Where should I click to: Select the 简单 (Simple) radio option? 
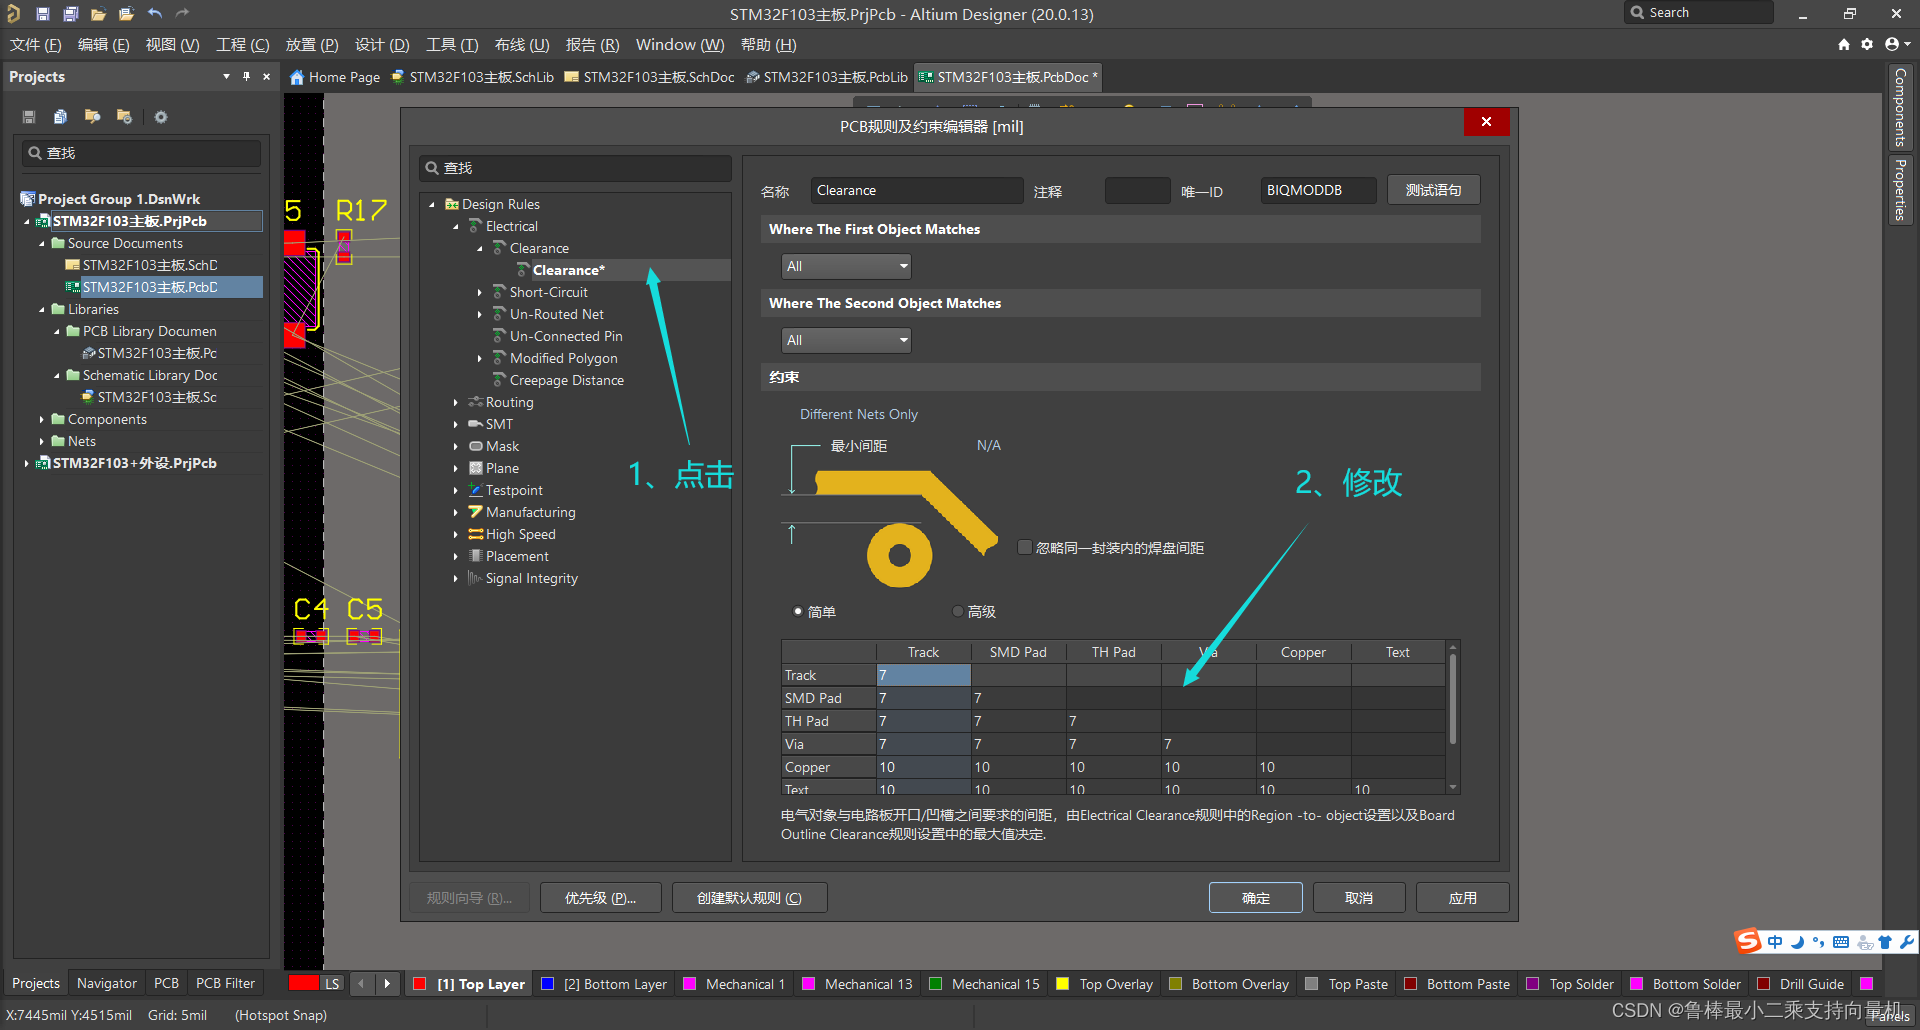(798, 611)
